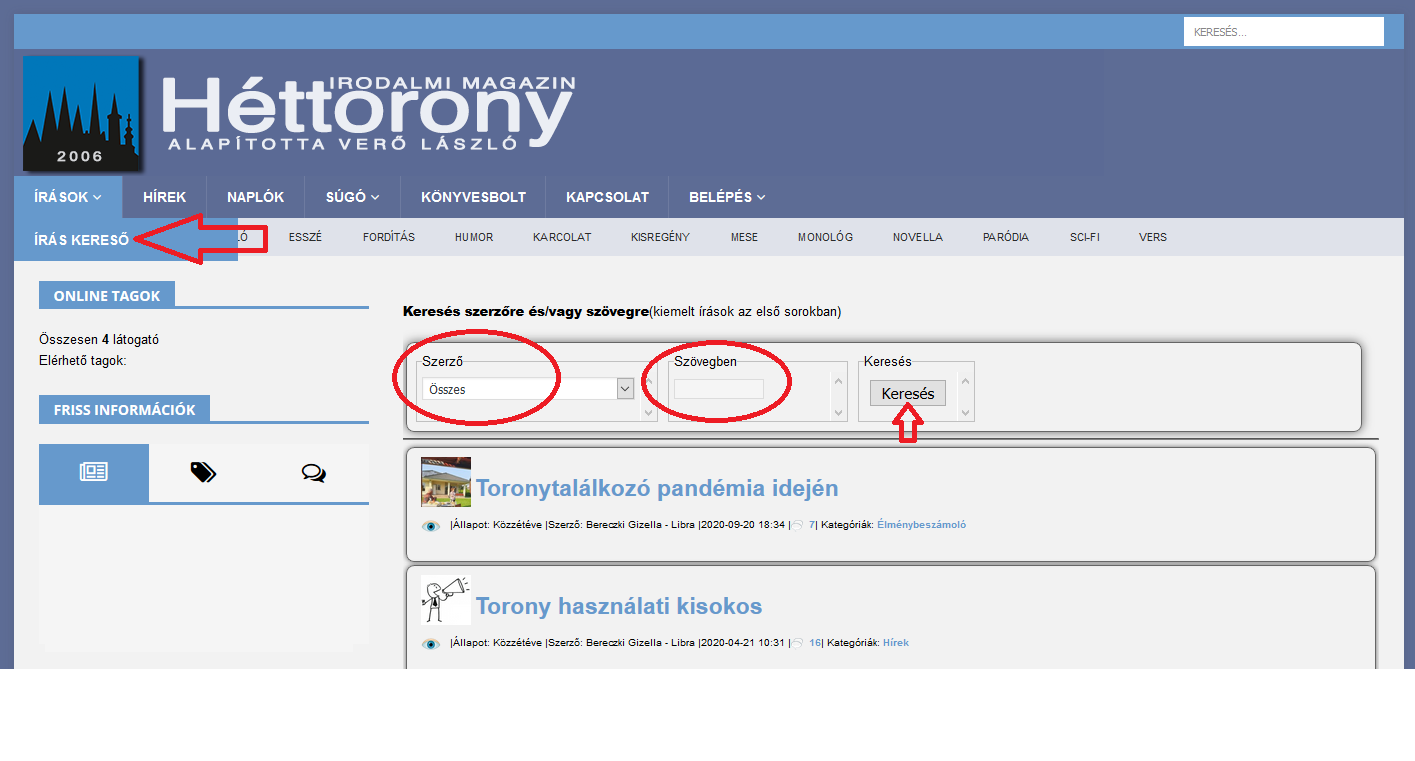Expand the ÍRÁSOK menu

pyautogui.click(x=68, y=197)
